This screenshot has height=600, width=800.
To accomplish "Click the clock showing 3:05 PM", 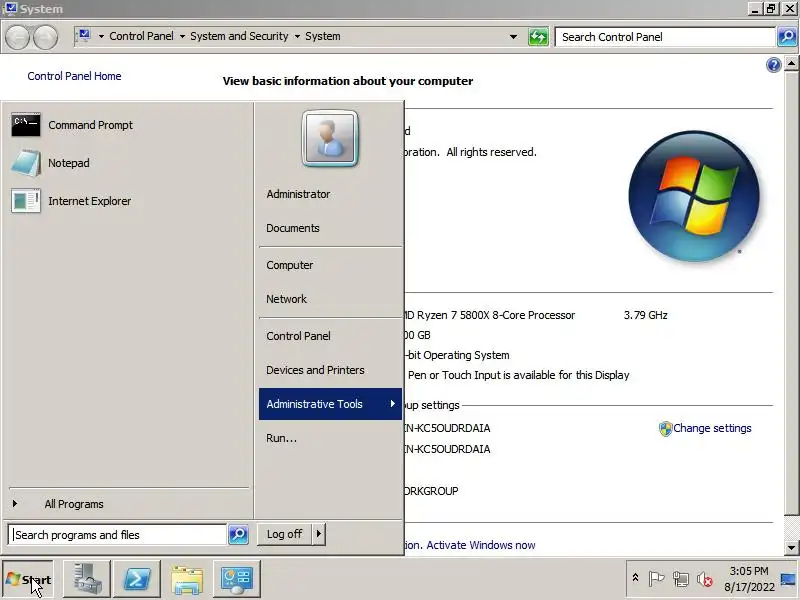I will click(x=748, y=571).
